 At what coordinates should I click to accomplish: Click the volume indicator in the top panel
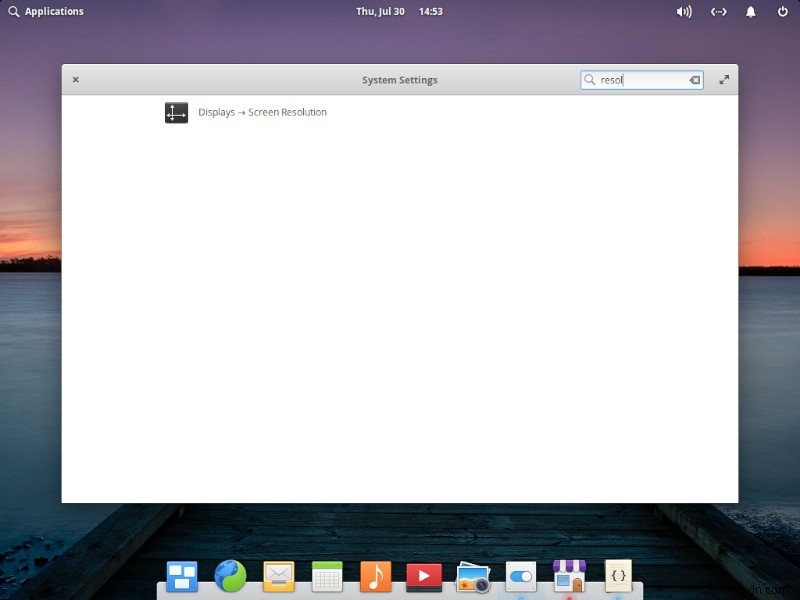click(x=684, y=11)
